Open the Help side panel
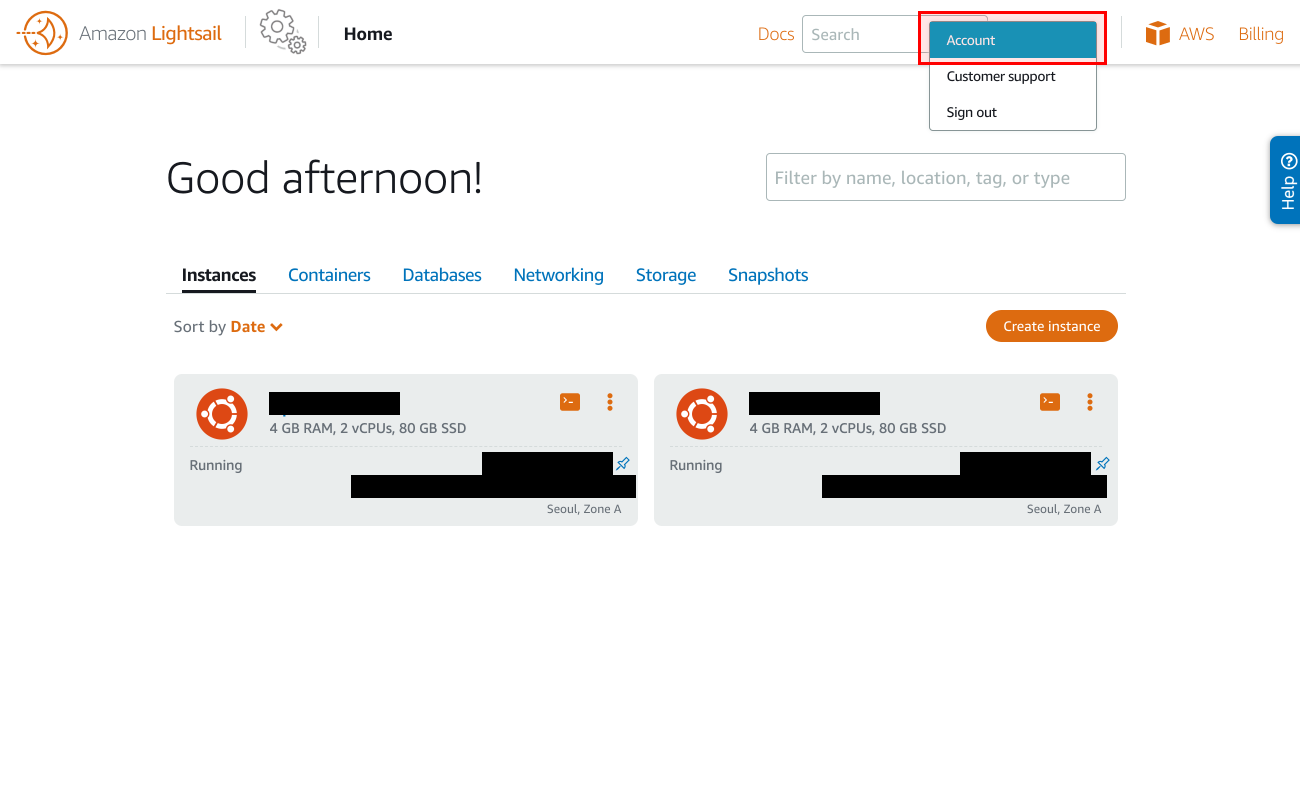The image size is (1300, 800). 1286,180
